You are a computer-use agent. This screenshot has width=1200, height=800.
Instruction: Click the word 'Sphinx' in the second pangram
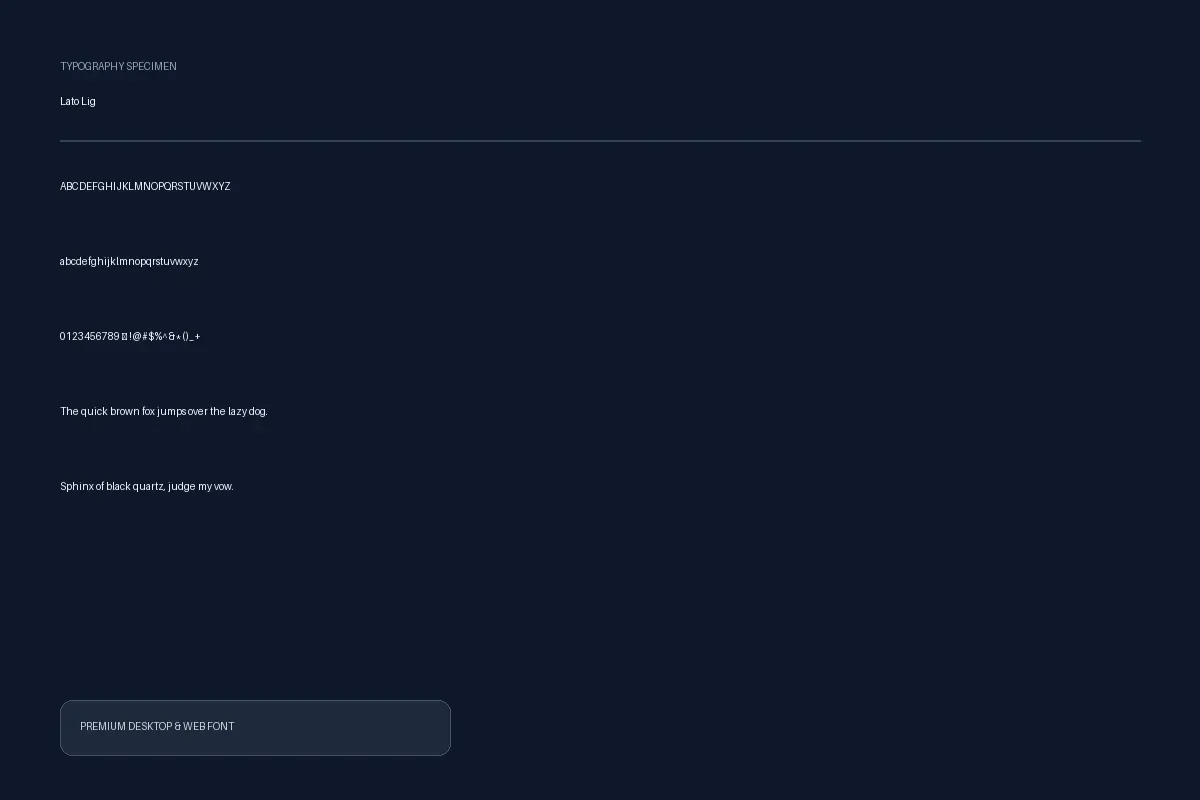pos(76,486)
